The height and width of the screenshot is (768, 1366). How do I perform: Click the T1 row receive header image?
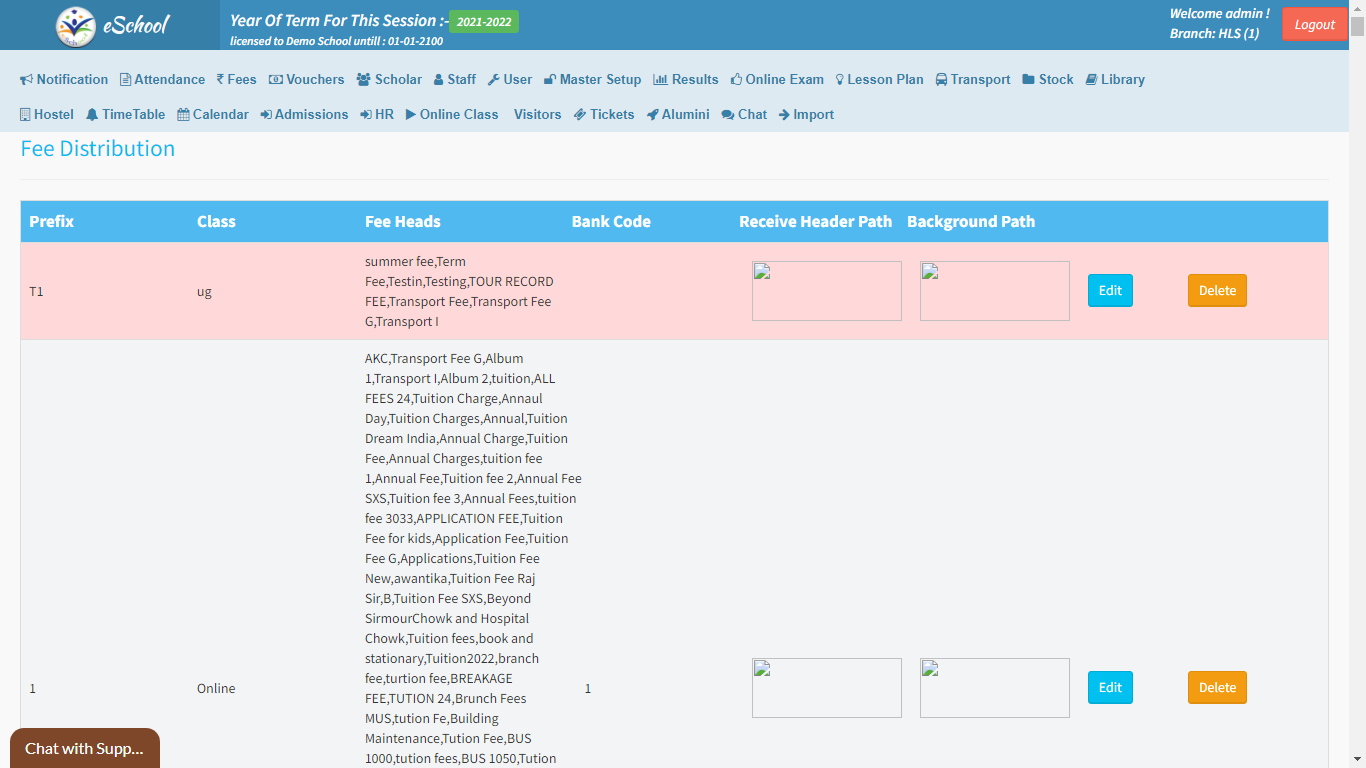point(826,291)
